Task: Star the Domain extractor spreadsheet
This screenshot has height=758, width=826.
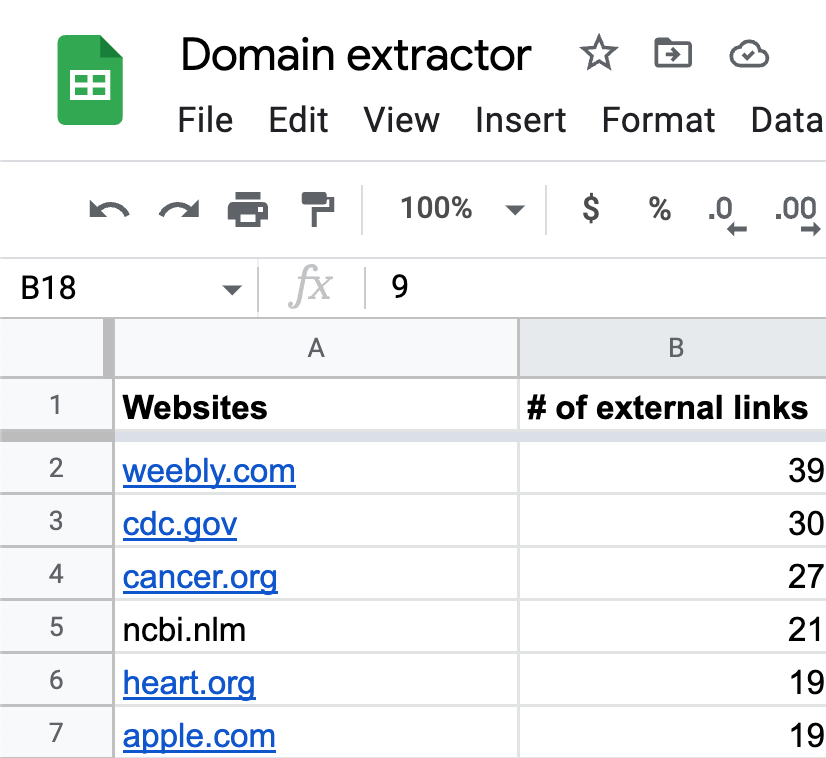Action: pyautogui.click(x=598, y=55)
